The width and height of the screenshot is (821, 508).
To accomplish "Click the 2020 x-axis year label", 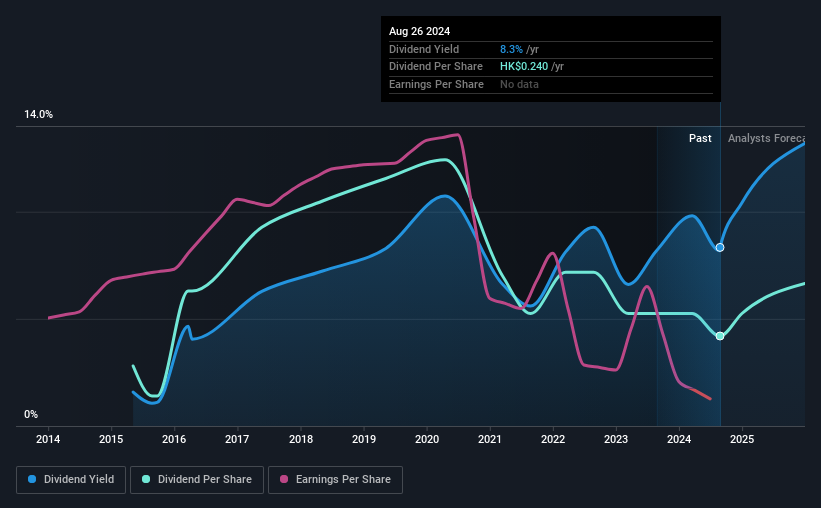I will coord(427,439).
